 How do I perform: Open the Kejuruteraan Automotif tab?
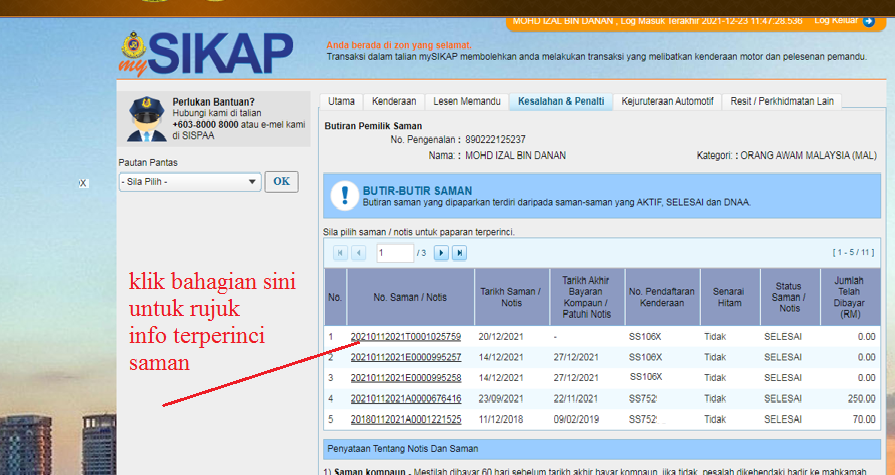667,102
